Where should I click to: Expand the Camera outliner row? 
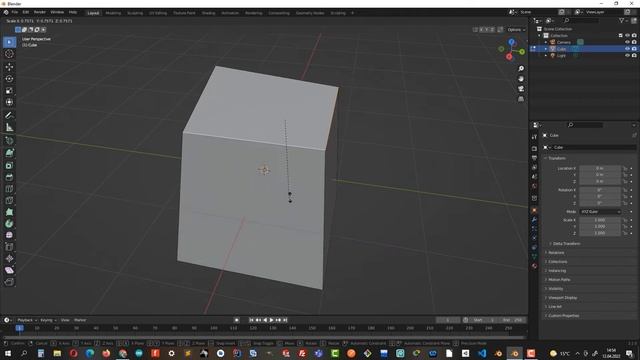546,42
